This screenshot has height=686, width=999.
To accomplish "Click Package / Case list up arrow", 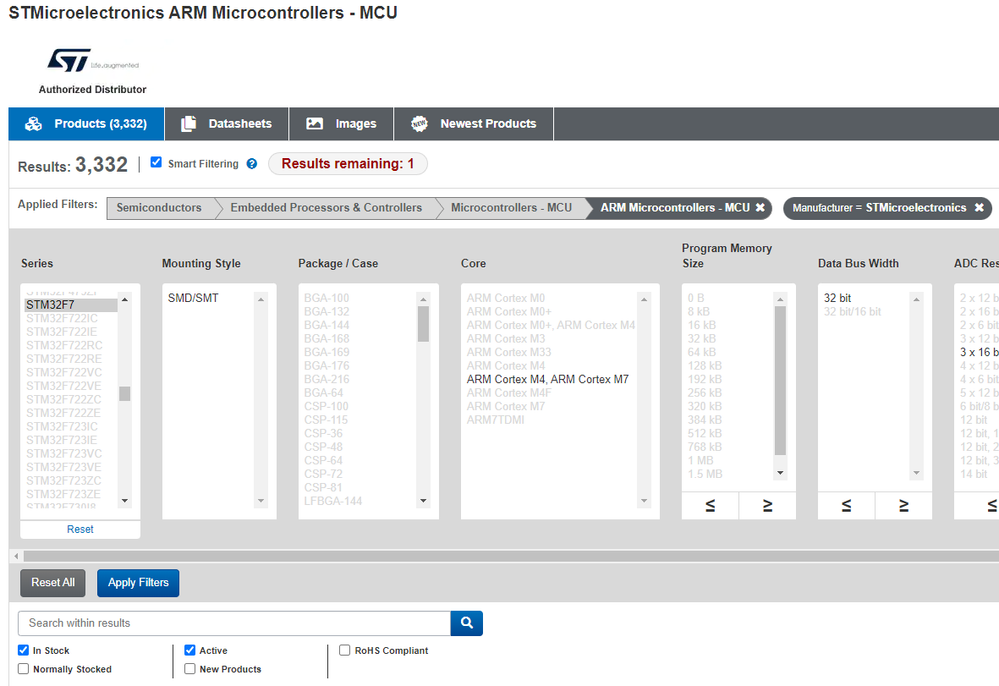I will coord(423,299).
